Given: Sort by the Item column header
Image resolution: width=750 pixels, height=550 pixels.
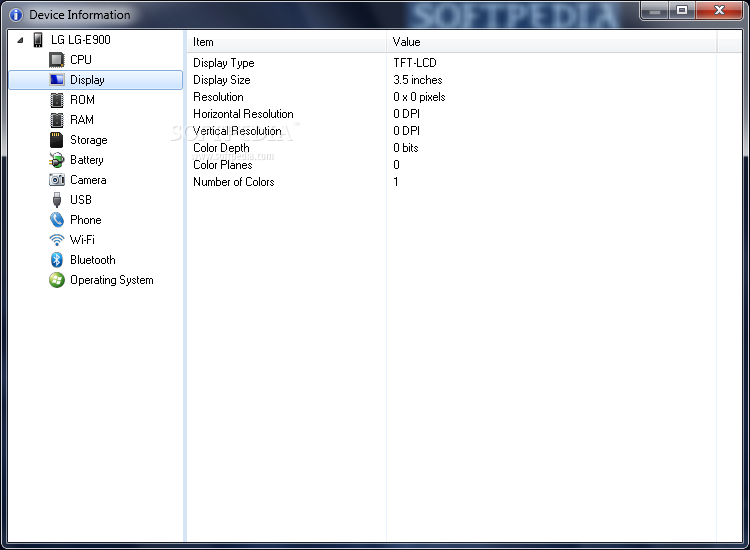Looking at the screenshot, I should (286, 42).
